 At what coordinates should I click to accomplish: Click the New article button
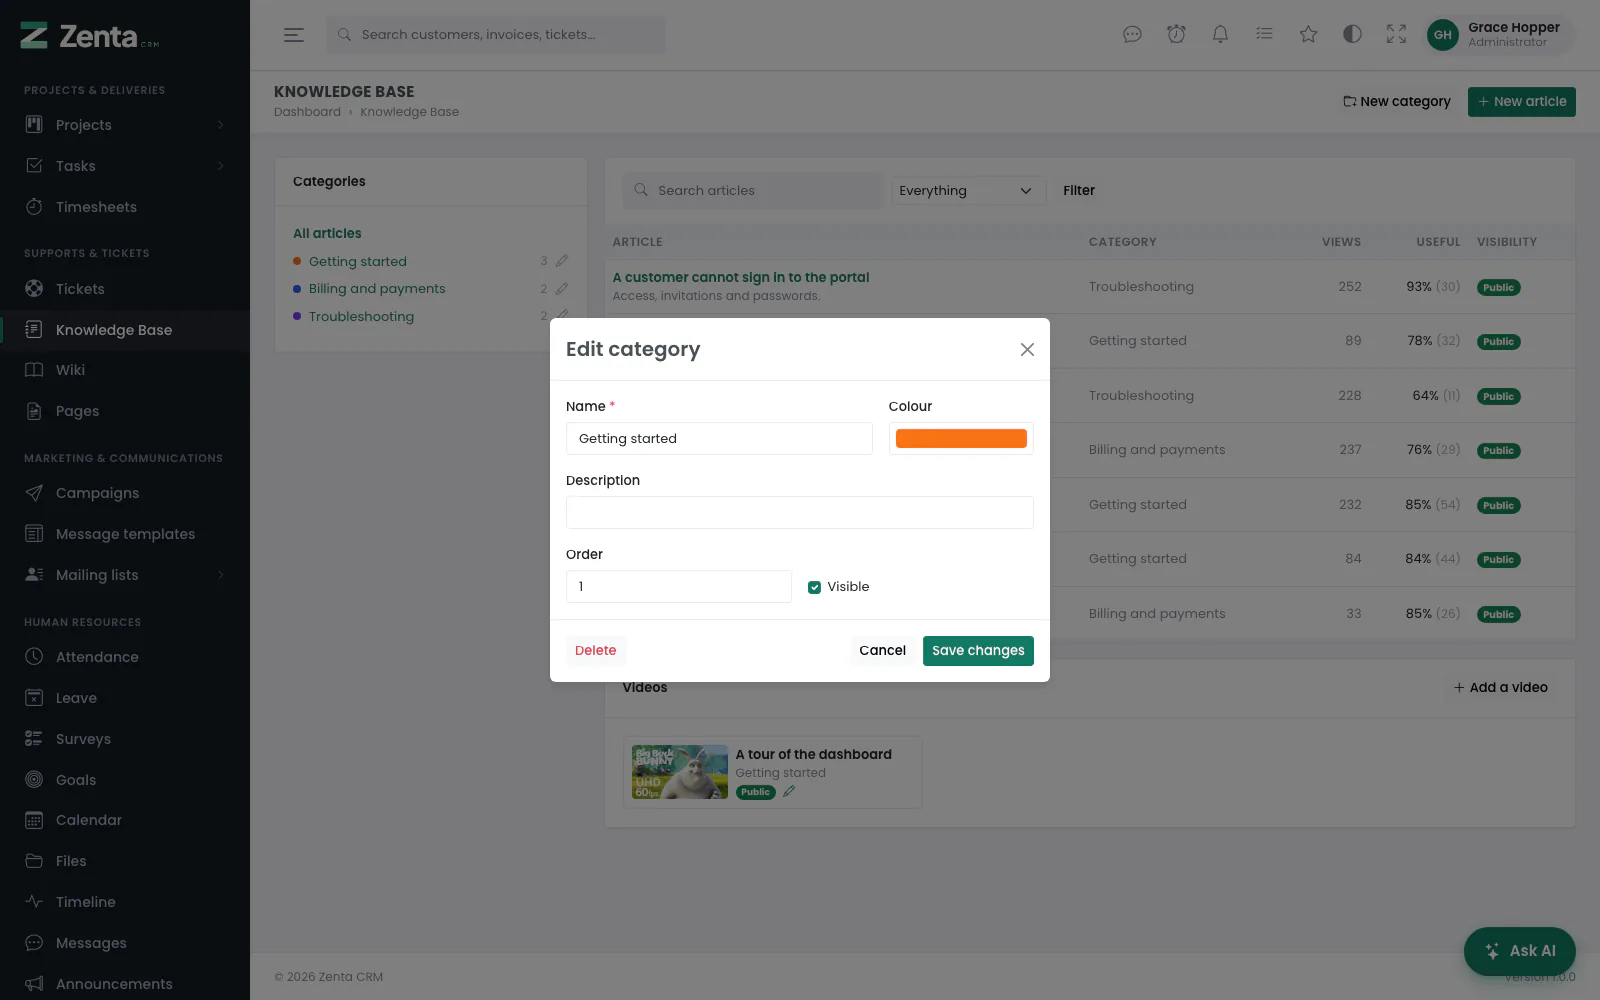pyautogui.click(x=1522, y=102)
